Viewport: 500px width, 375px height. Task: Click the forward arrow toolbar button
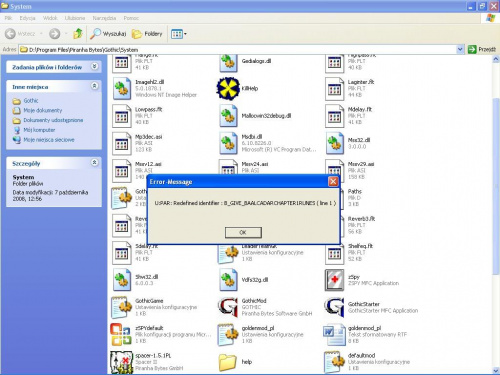pos(55,34)
